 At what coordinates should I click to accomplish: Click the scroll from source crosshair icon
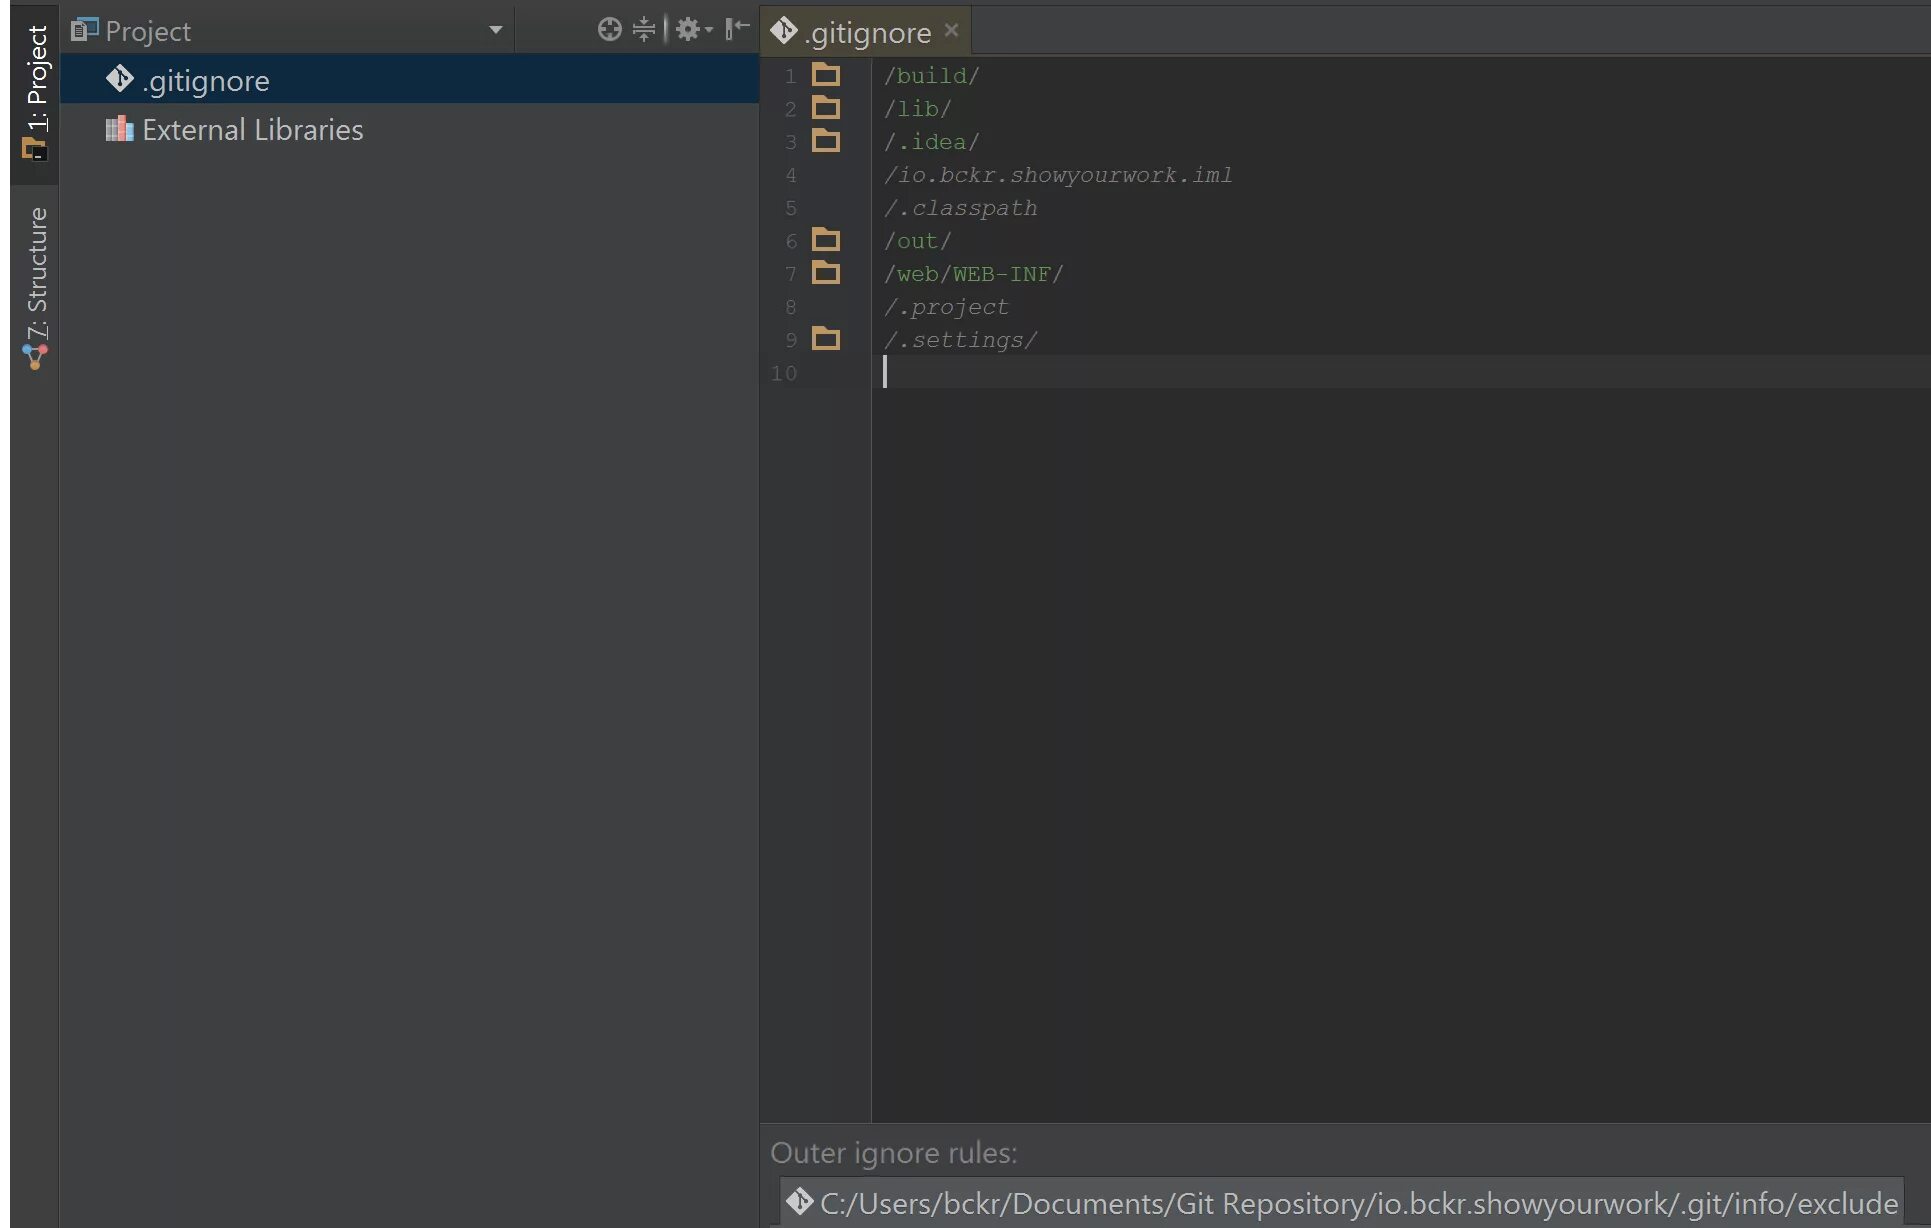[x=609, y=29]
